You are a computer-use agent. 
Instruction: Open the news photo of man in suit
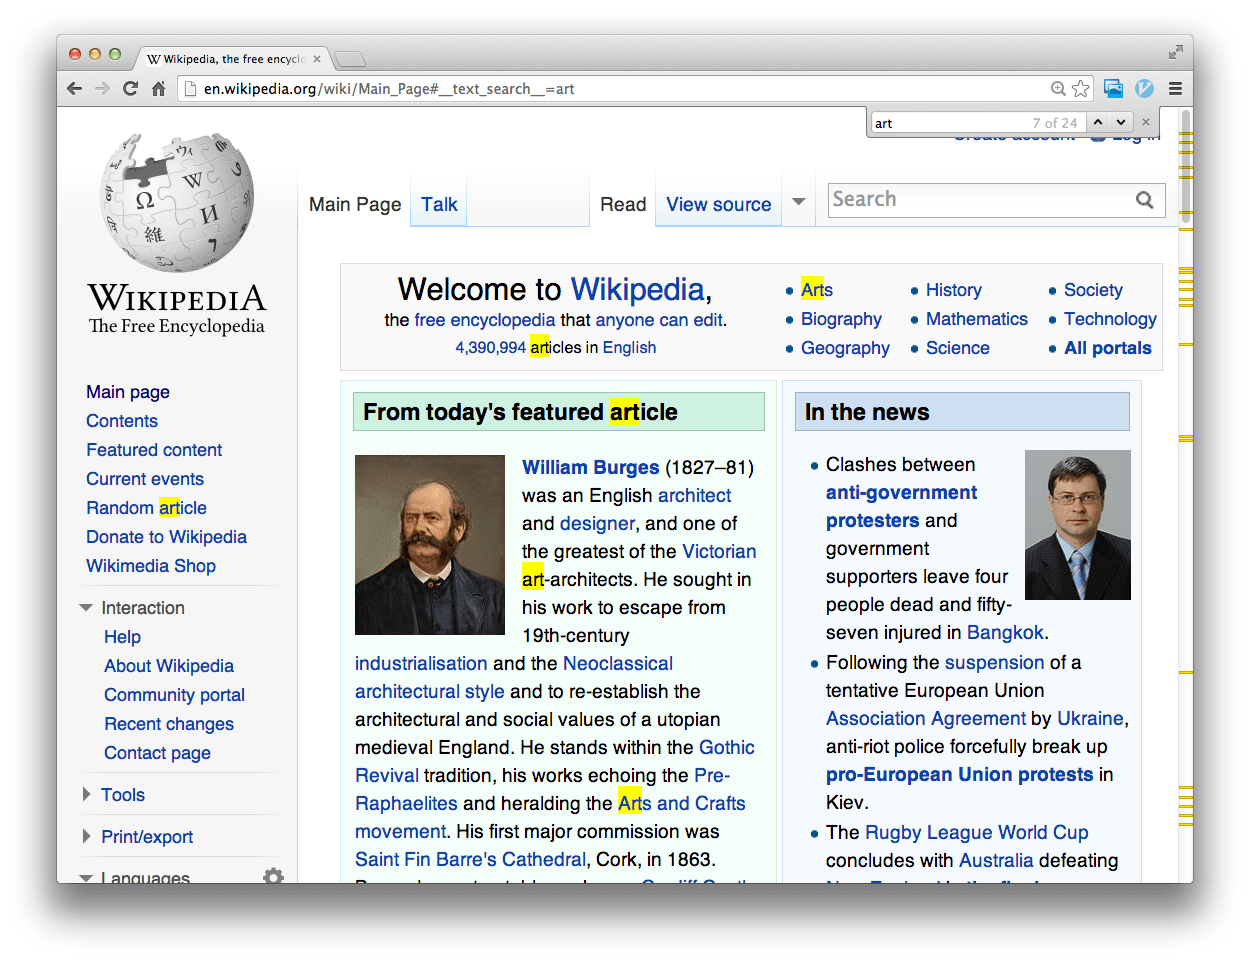pos(1078,525)
